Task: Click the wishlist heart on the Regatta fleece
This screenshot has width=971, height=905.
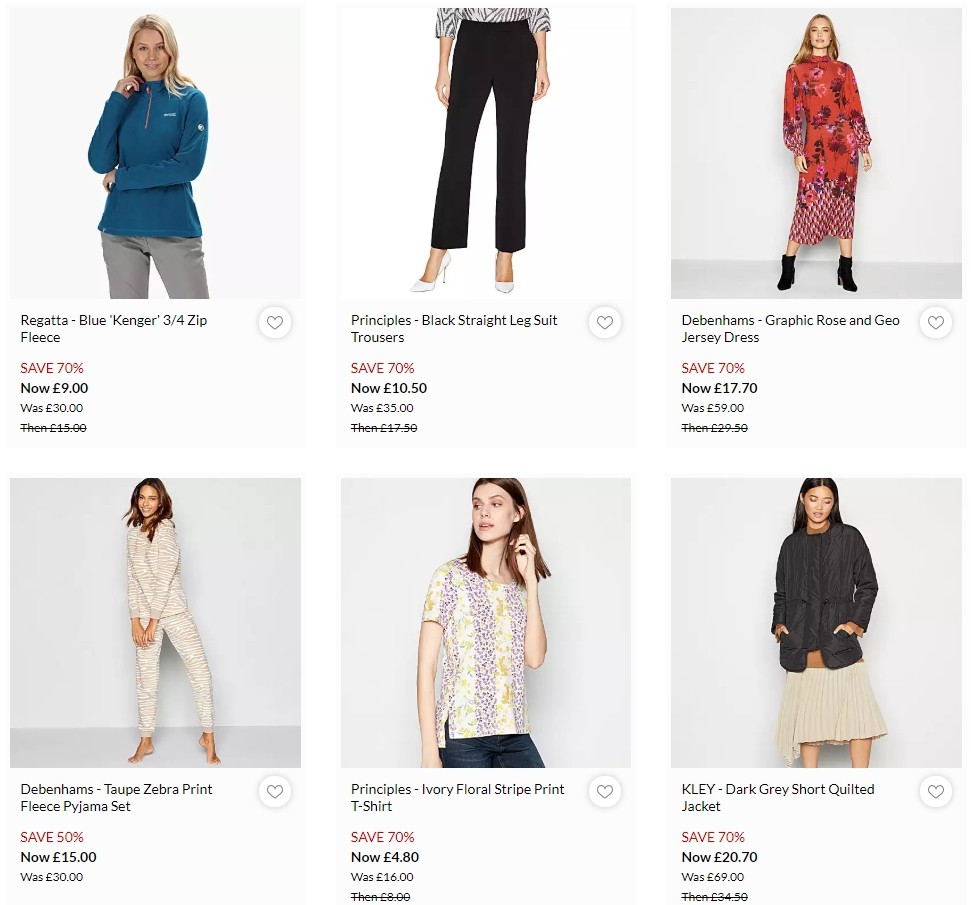Action: tap(275, 323)
